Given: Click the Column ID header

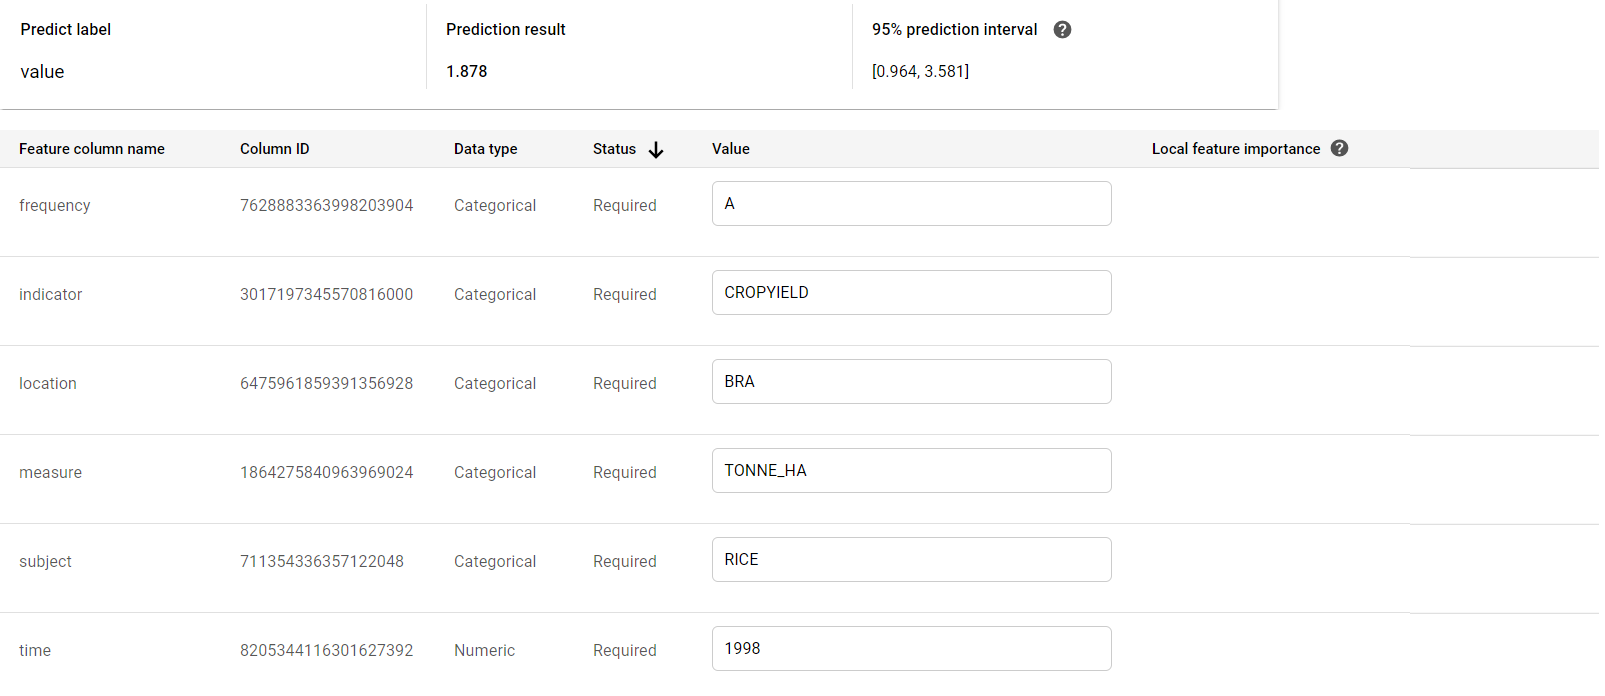Looking at the screenshot, I should click(x=275, y=149).
